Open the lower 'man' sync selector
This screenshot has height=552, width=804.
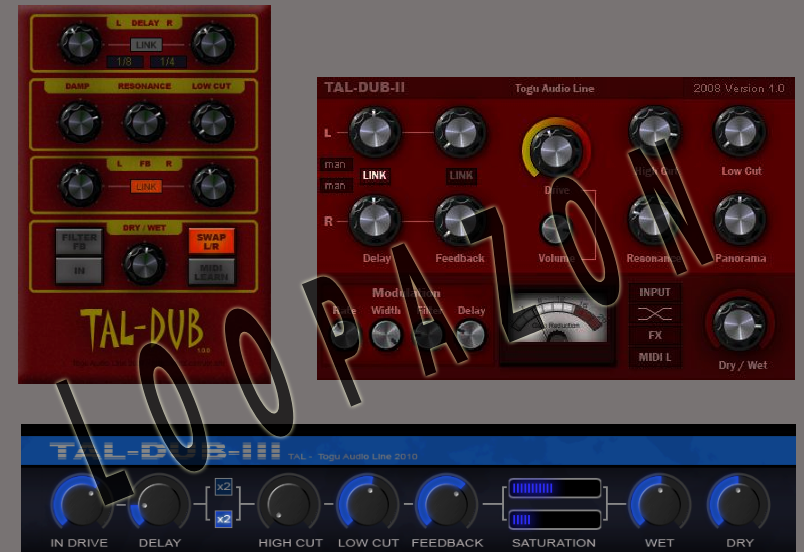[x=335, y=186]
